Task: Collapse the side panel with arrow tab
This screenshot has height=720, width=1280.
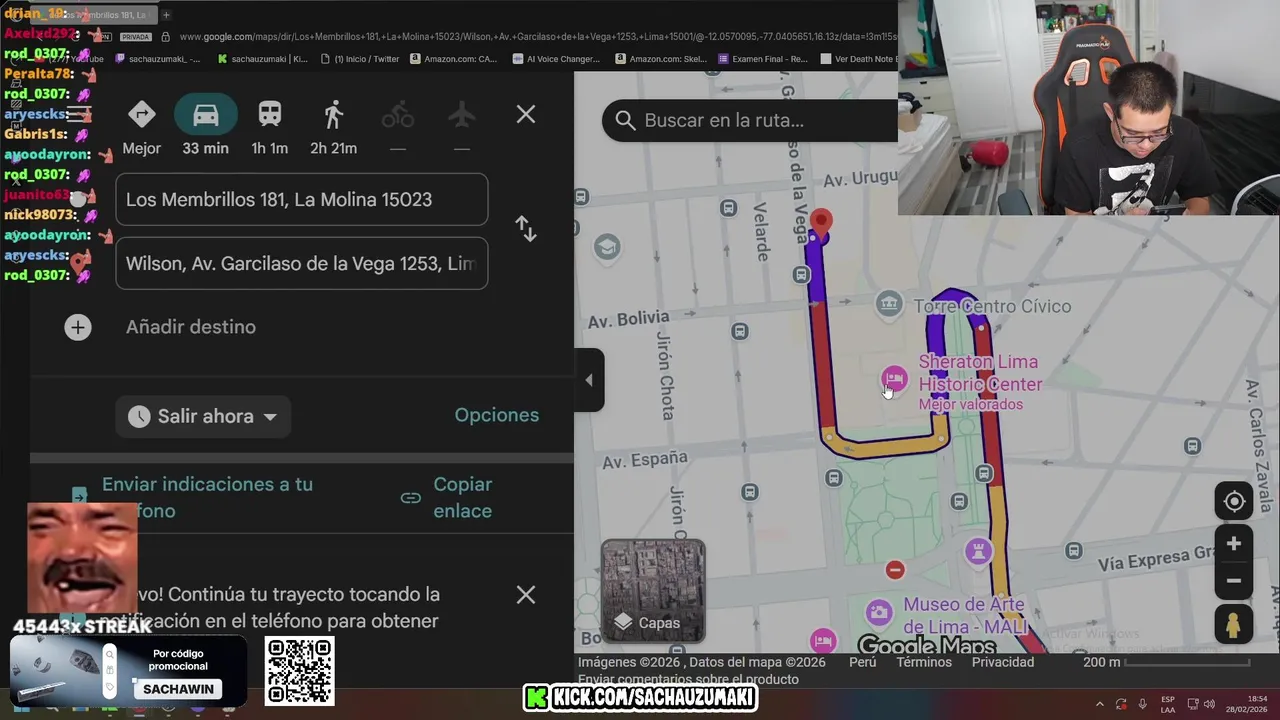Action: click(x=589, y=380)
